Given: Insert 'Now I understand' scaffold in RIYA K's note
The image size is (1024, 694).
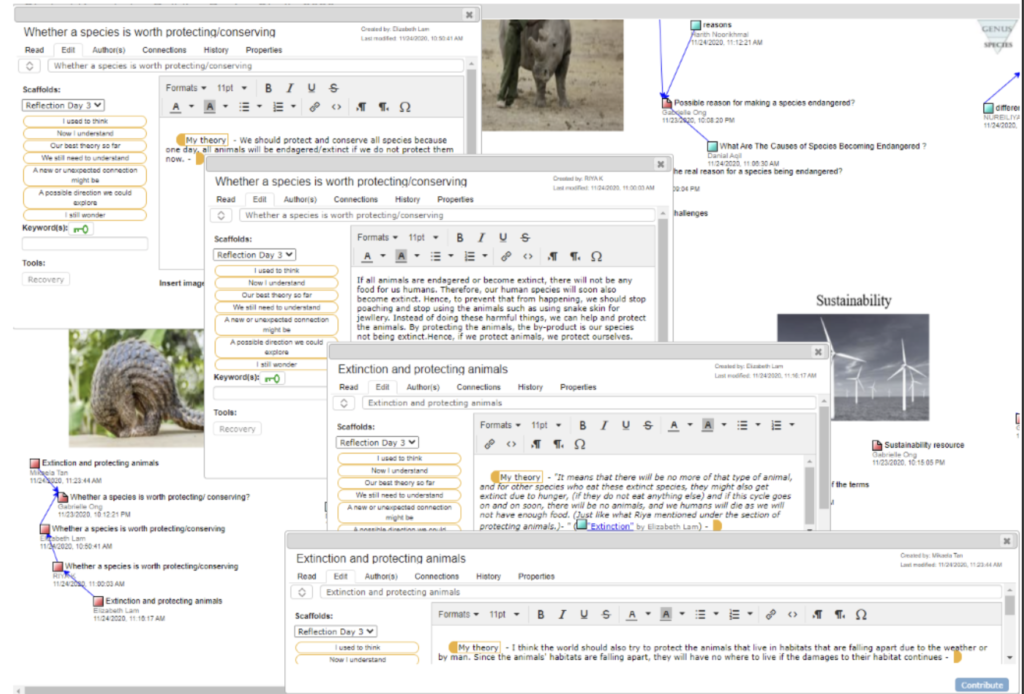Looking at the screenshot, I should pyautogui.click(x=276, y=283).
